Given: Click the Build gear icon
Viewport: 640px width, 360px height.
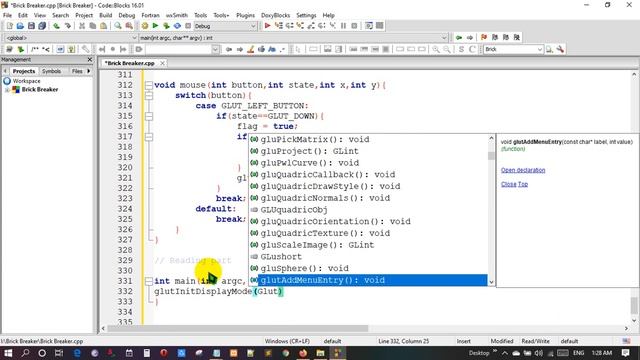Looking at the screenshot, I should click(144, 26).
